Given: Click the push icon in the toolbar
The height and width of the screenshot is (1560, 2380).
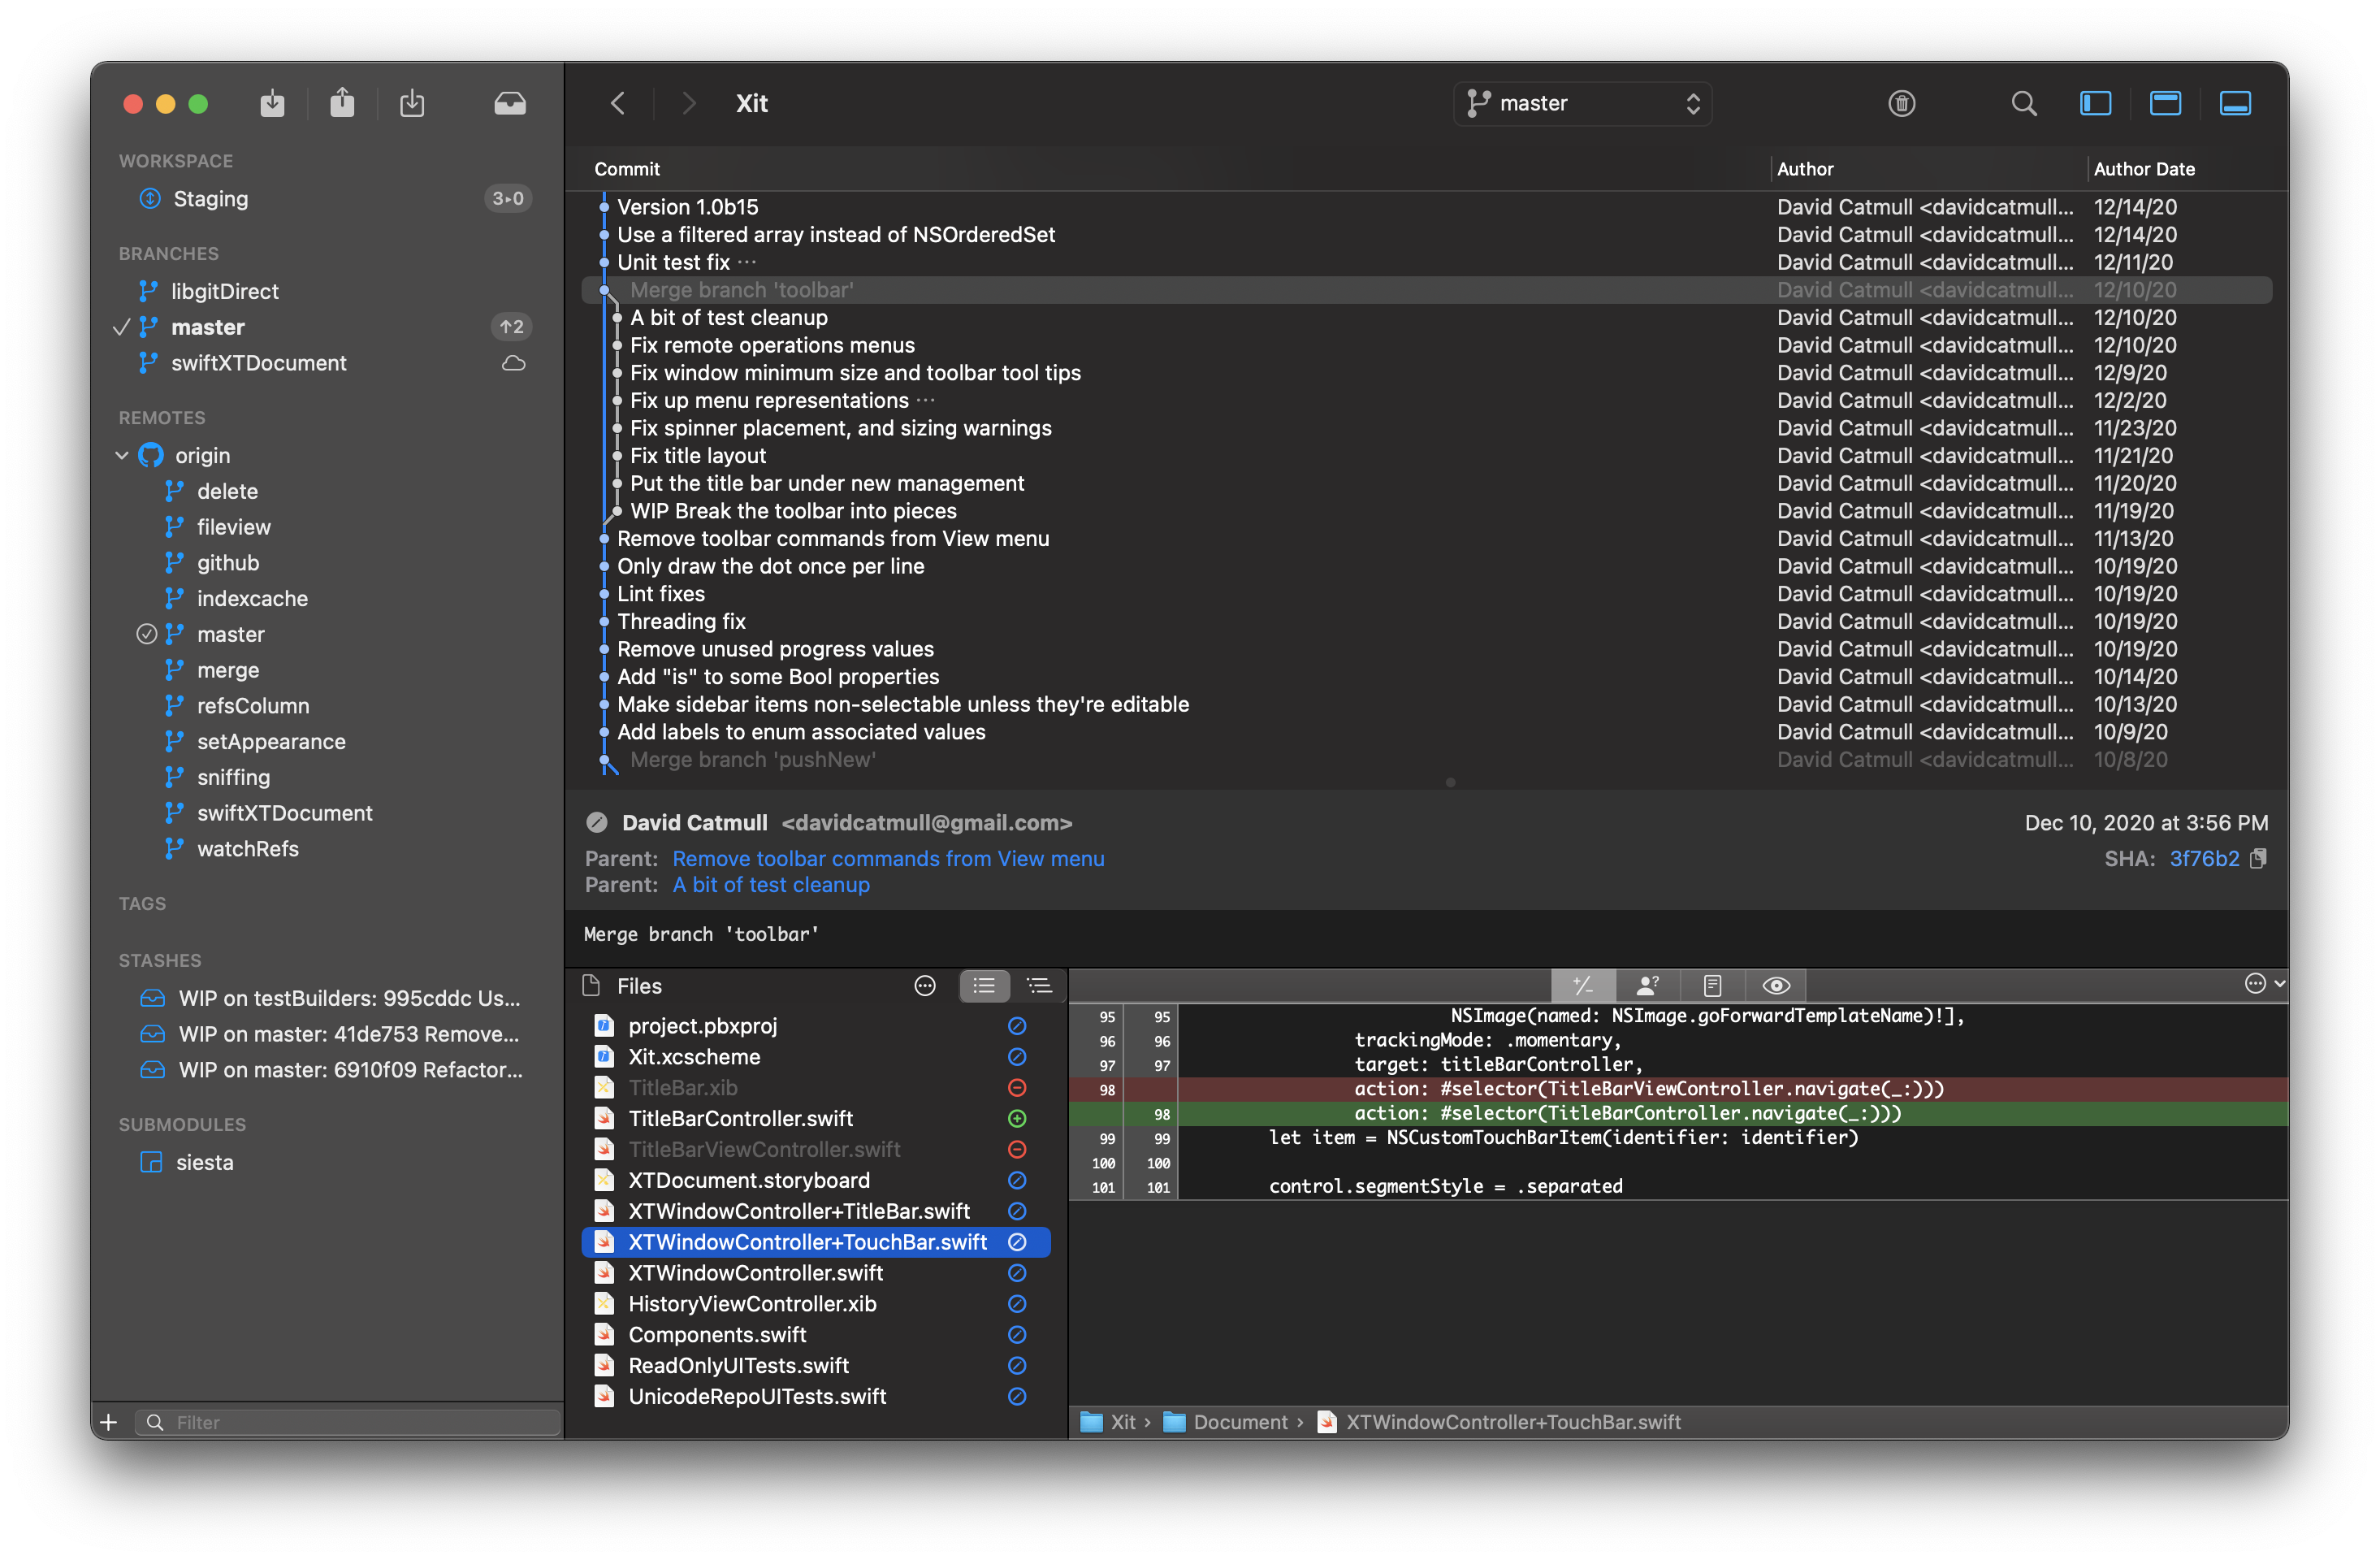Looking at the screenshot, I should tap(342, 103).
